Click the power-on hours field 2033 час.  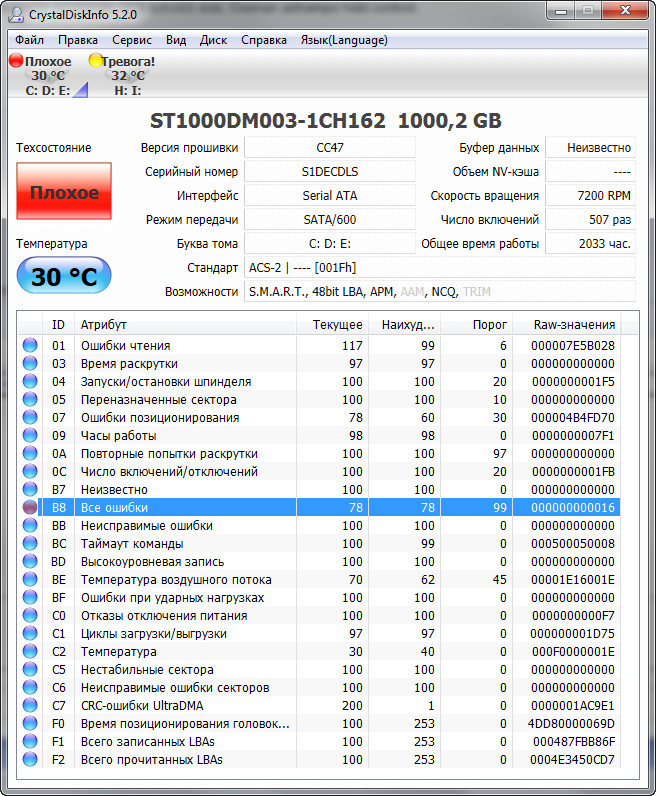[x=591, y=244]
